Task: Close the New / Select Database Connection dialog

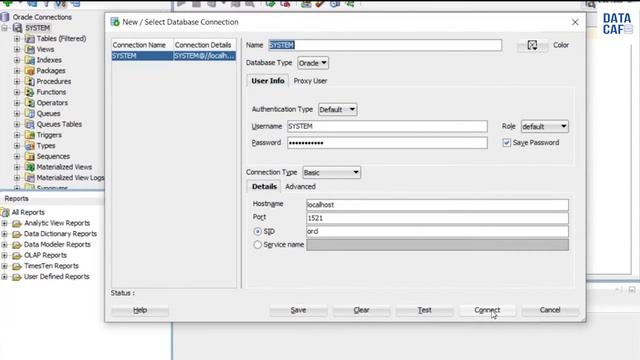Action: click(x=575, y=22)
